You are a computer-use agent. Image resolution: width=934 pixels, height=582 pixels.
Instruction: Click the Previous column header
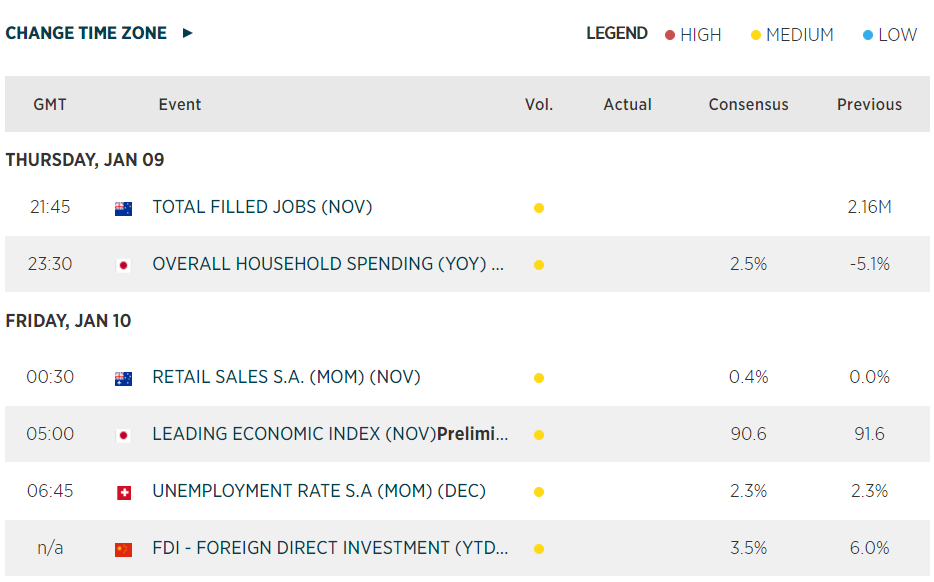tap(869, 104)
